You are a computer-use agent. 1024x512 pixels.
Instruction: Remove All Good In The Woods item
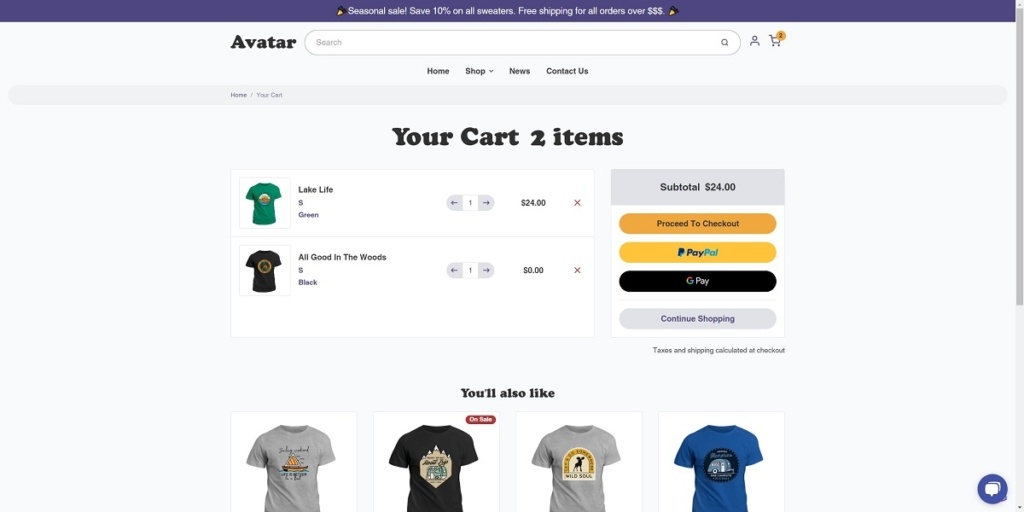[577, 270]
